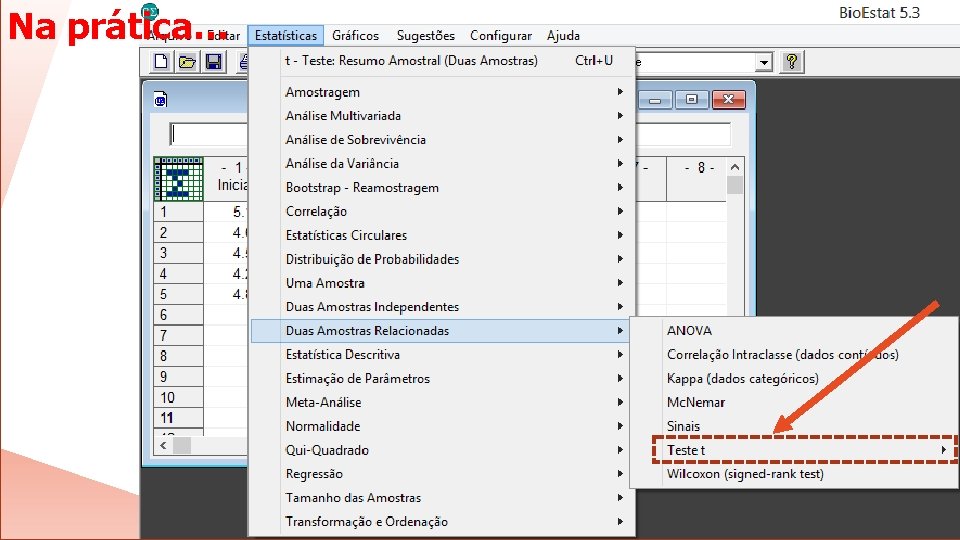Click the help question mark toolbar icon
Image resolution: width=960 pixels, height=540 pixels.
tap(792, 62)
